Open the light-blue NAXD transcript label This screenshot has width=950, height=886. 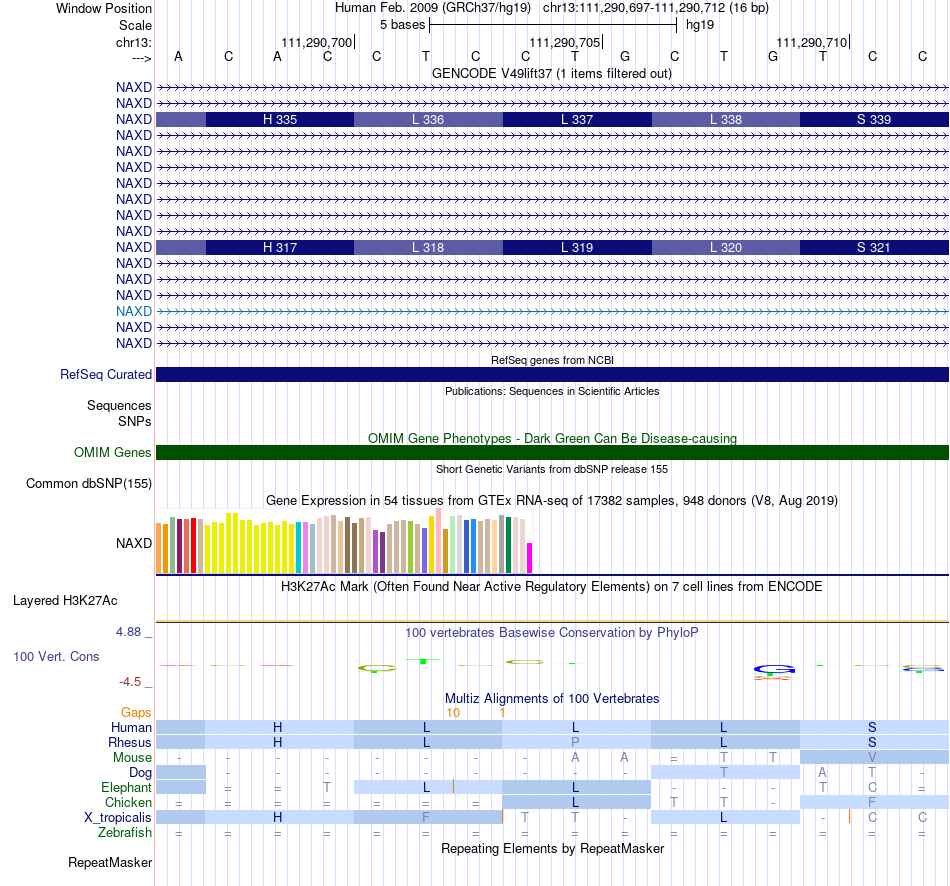click(x=134, y=311)
